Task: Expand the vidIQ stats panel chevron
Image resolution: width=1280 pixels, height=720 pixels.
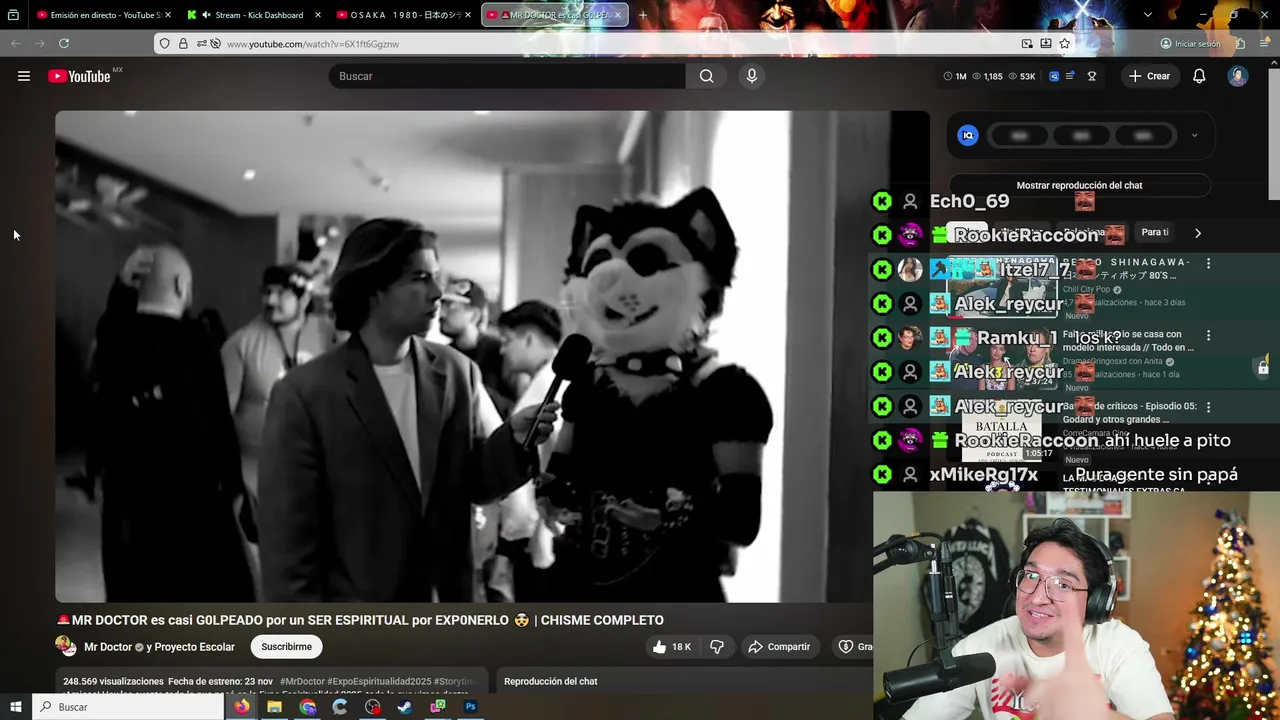Action: pos(1194,135)
